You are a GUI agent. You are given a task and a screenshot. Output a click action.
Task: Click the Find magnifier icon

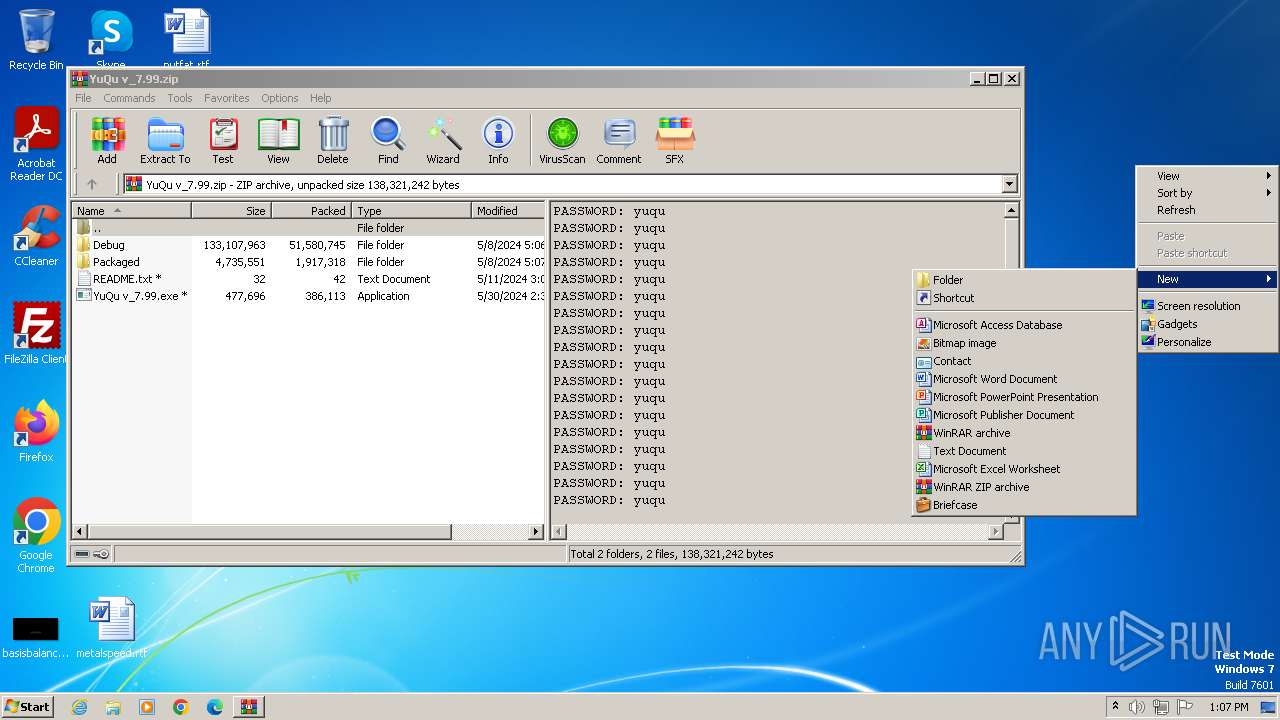point(388,140)
